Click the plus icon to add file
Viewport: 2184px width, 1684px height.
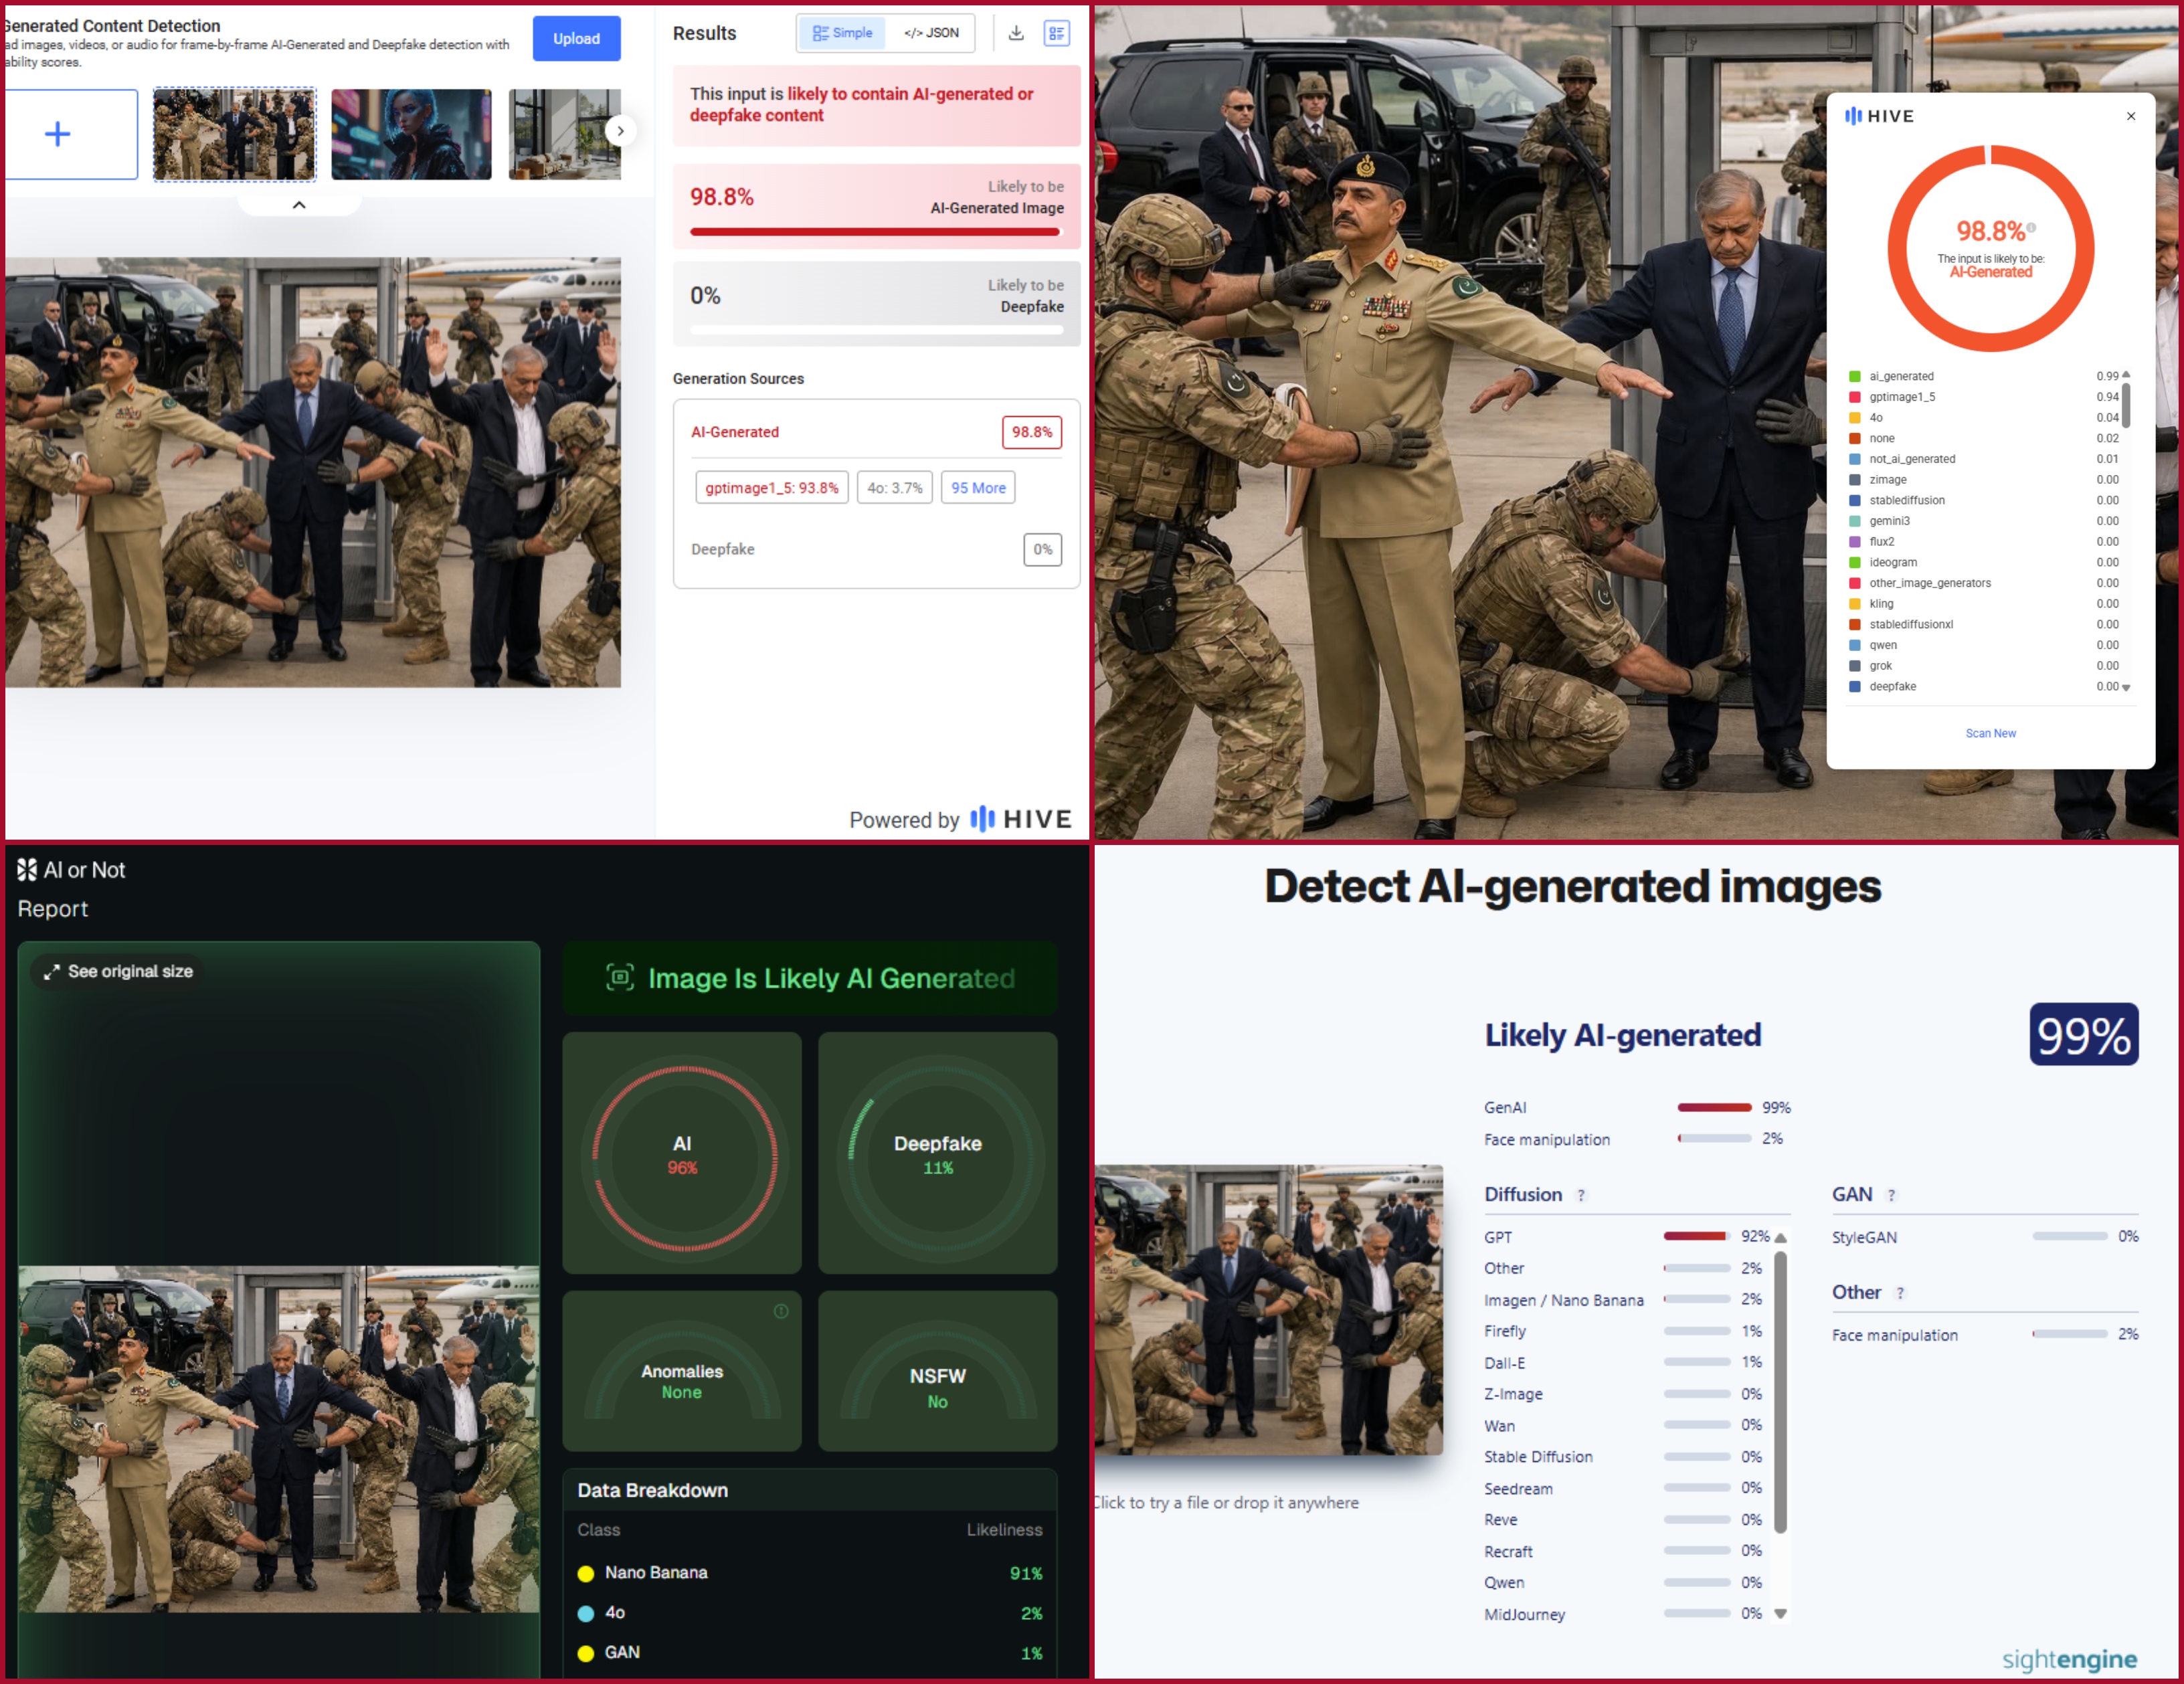[58, 134]
